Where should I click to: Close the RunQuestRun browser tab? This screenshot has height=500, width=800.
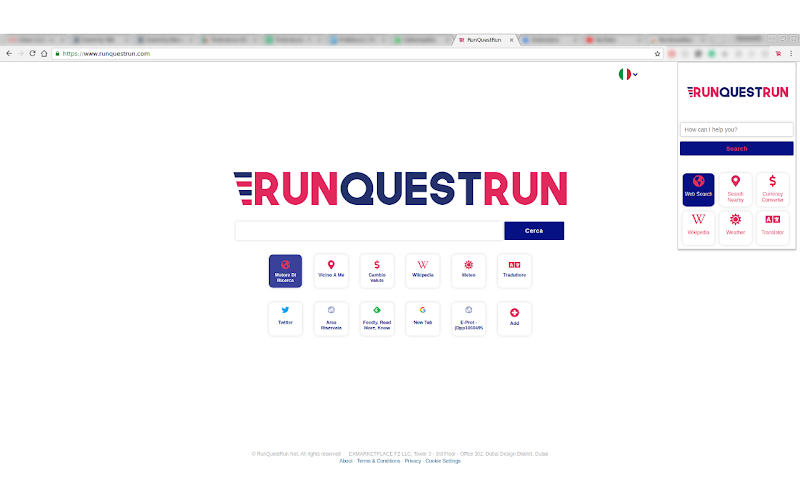coord(511,40)
